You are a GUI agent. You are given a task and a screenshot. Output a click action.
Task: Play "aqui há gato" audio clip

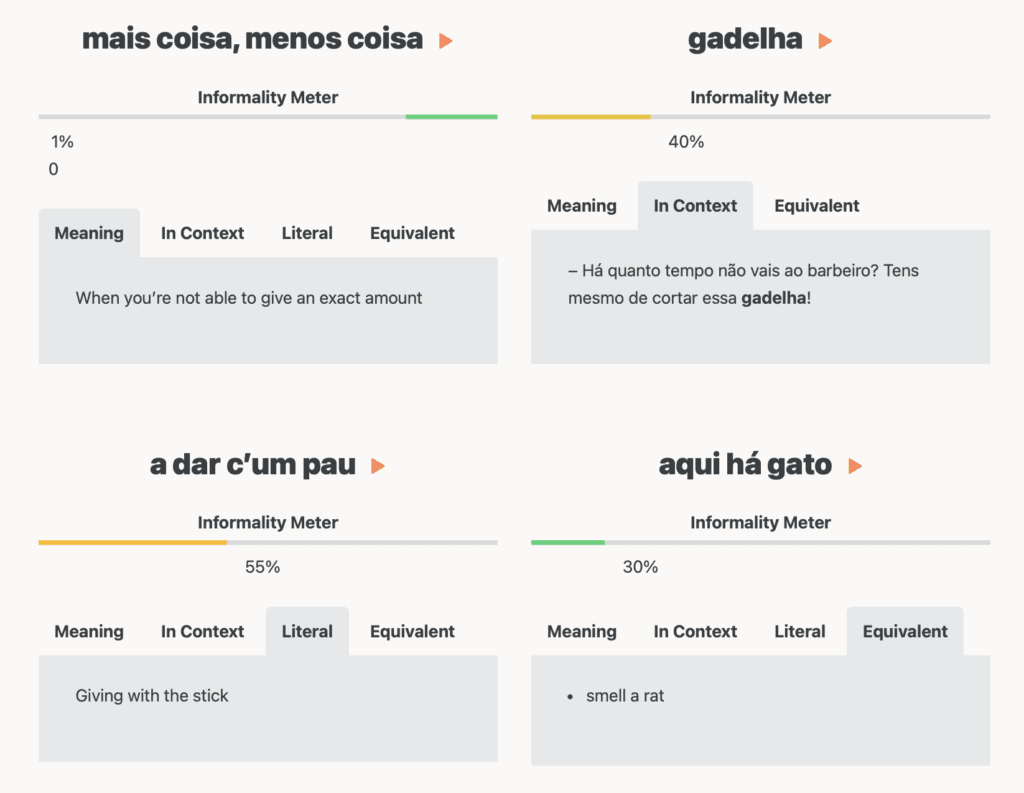click(855, 466)
